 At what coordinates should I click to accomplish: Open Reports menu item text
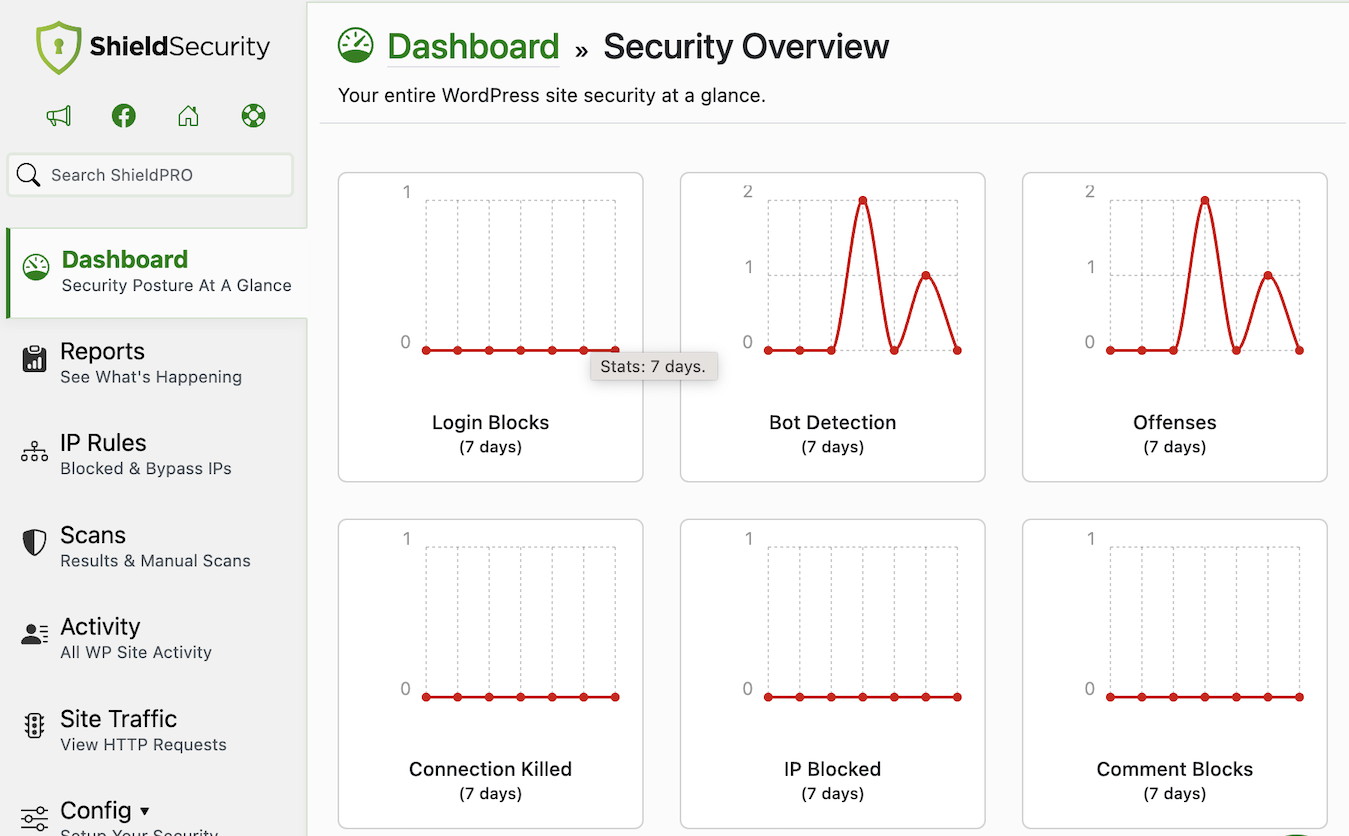point(103,352)
